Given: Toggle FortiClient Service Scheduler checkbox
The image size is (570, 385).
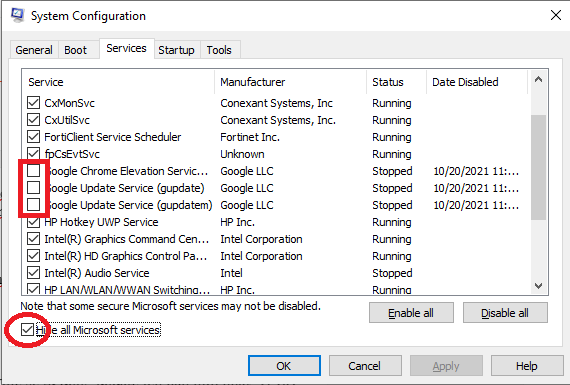Looking at the screenshot, I should click(33, 137).
